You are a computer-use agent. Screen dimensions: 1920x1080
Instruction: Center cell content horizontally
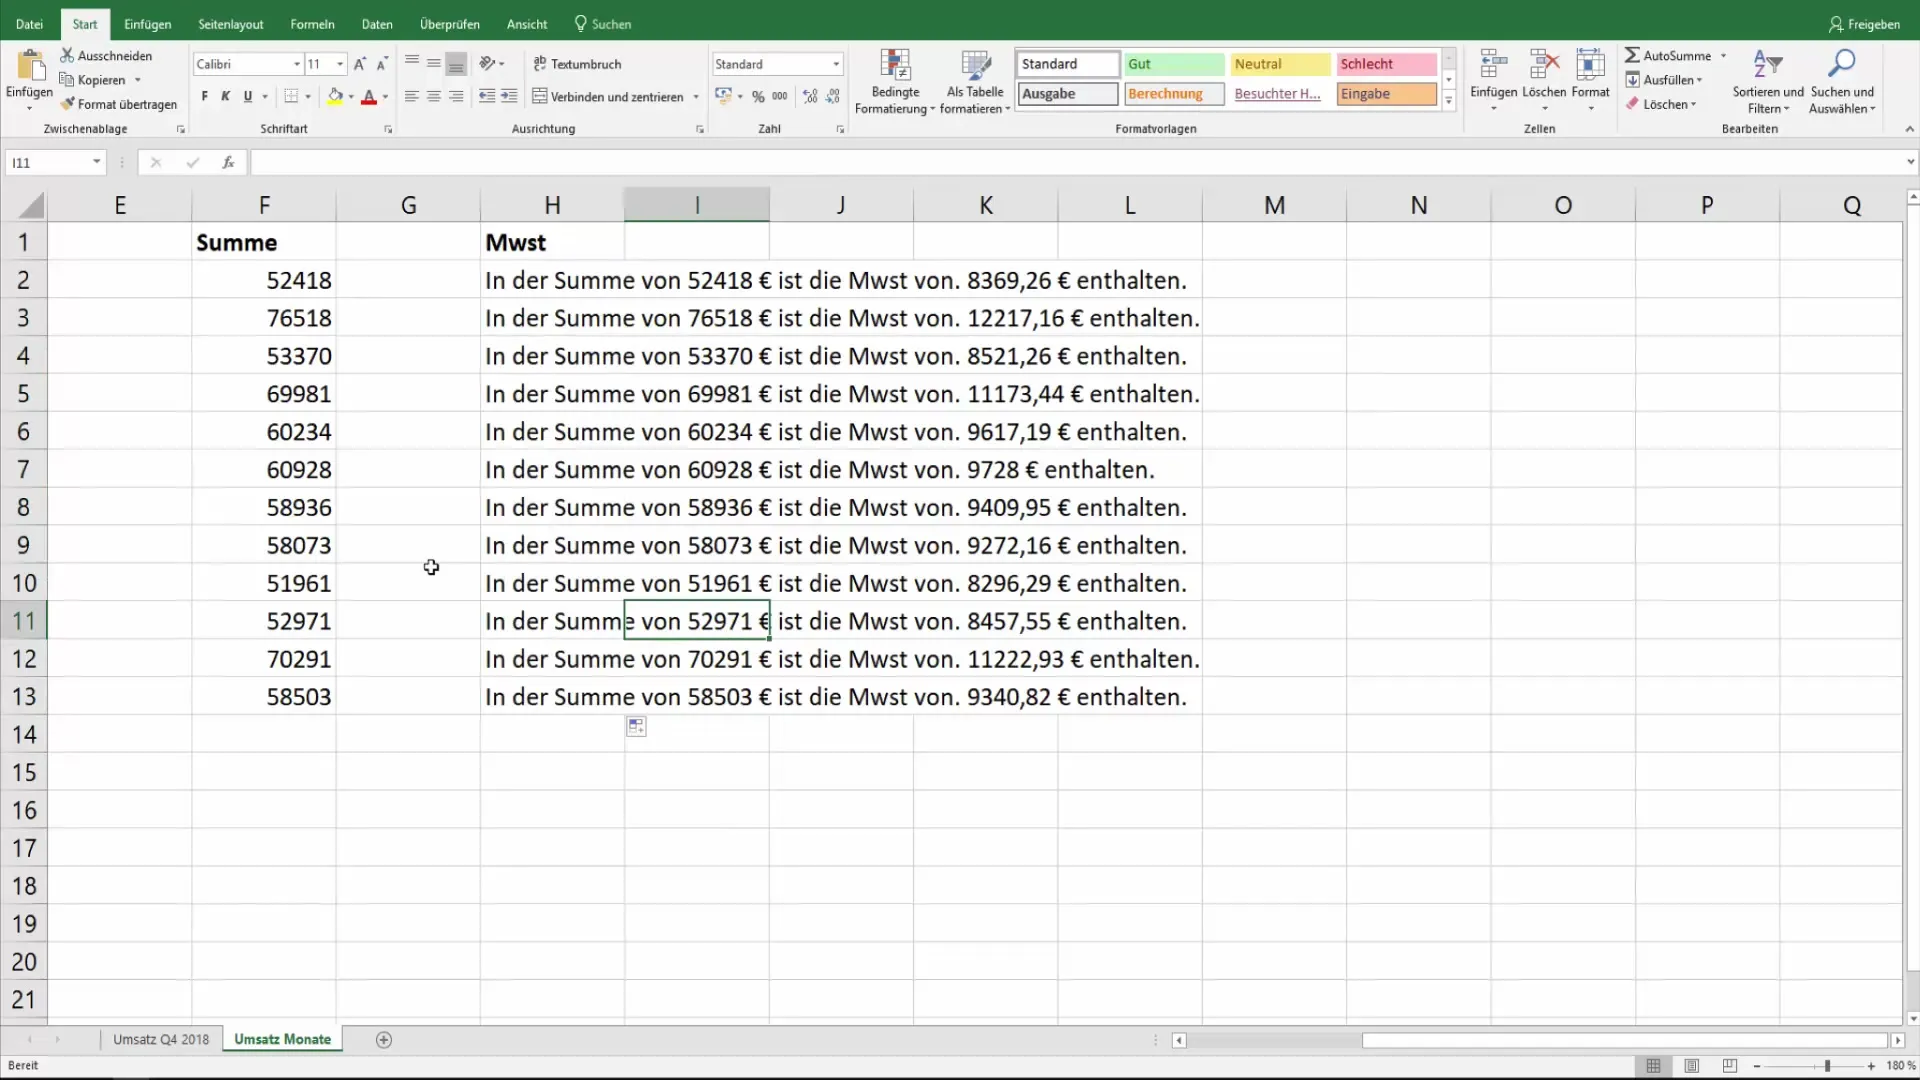(434, 97)
